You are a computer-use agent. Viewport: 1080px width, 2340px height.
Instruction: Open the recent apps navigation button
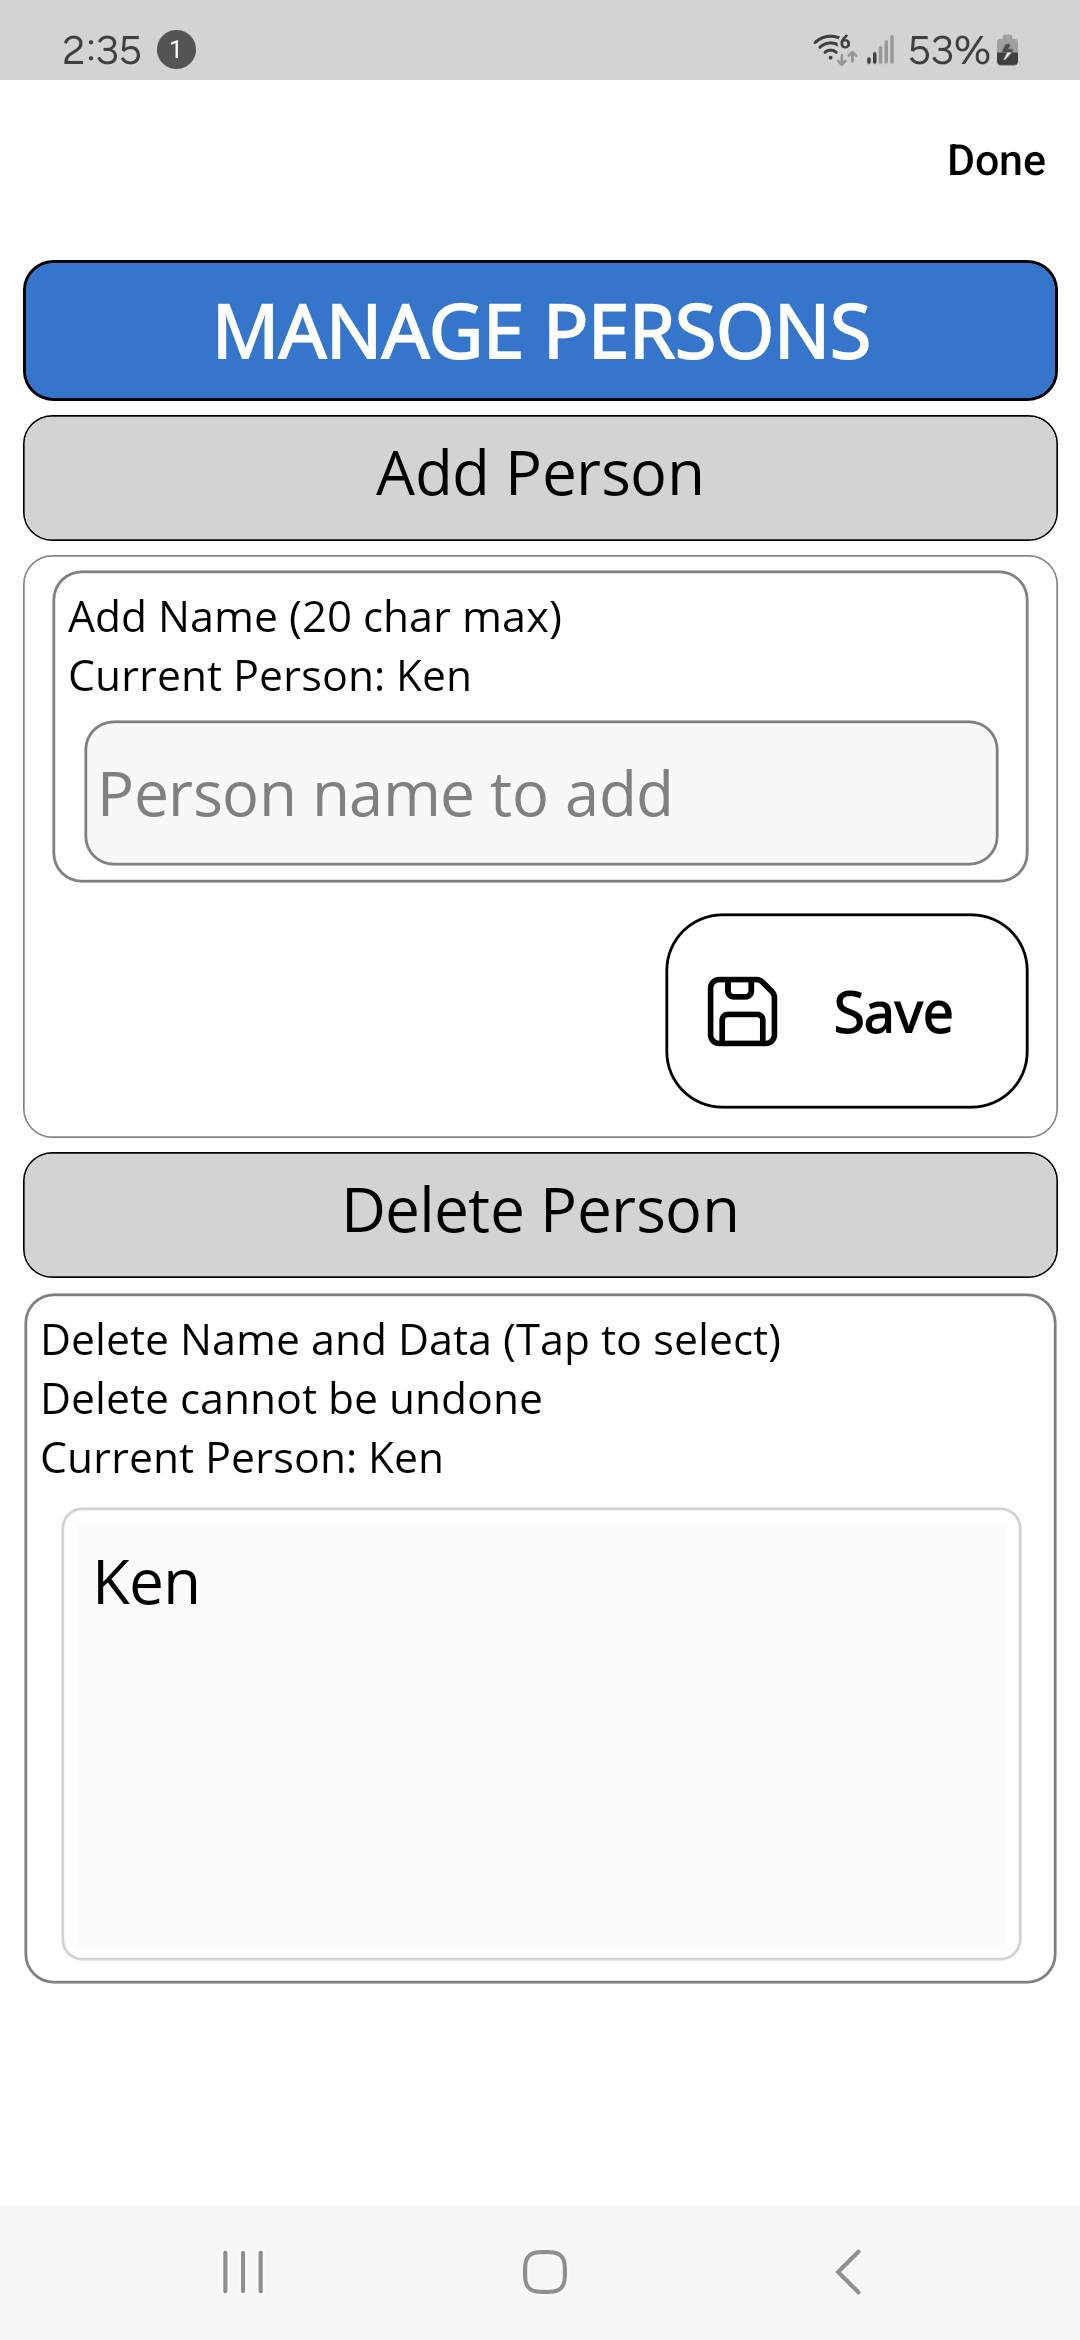click(x=243, y=2272)
